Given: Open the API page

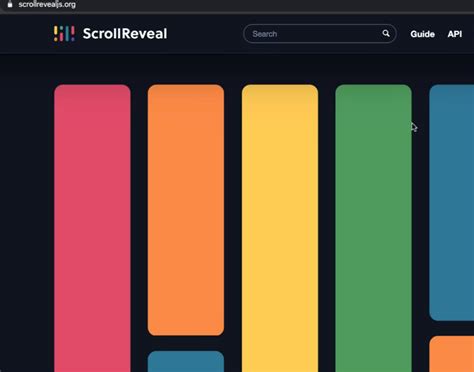Looking at the screenshot, I should point(455,34).
